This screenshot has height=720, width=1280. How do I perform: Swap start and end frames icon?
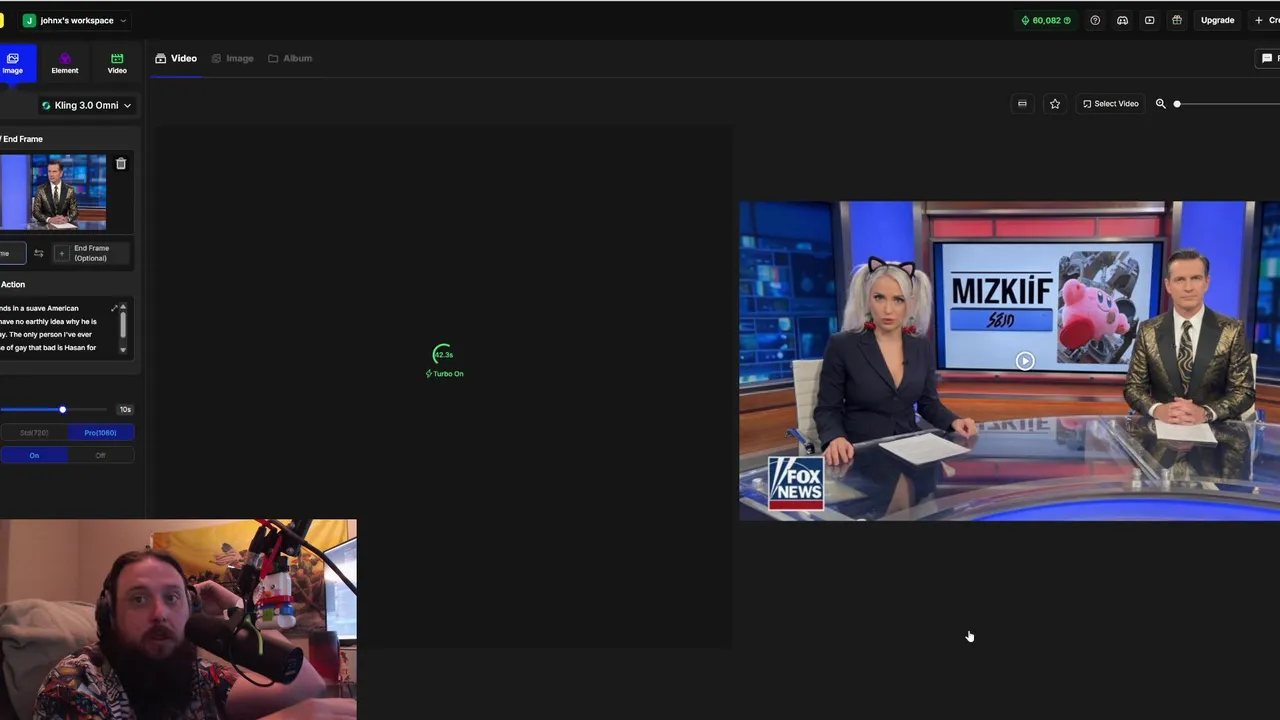tap(39, 253)
